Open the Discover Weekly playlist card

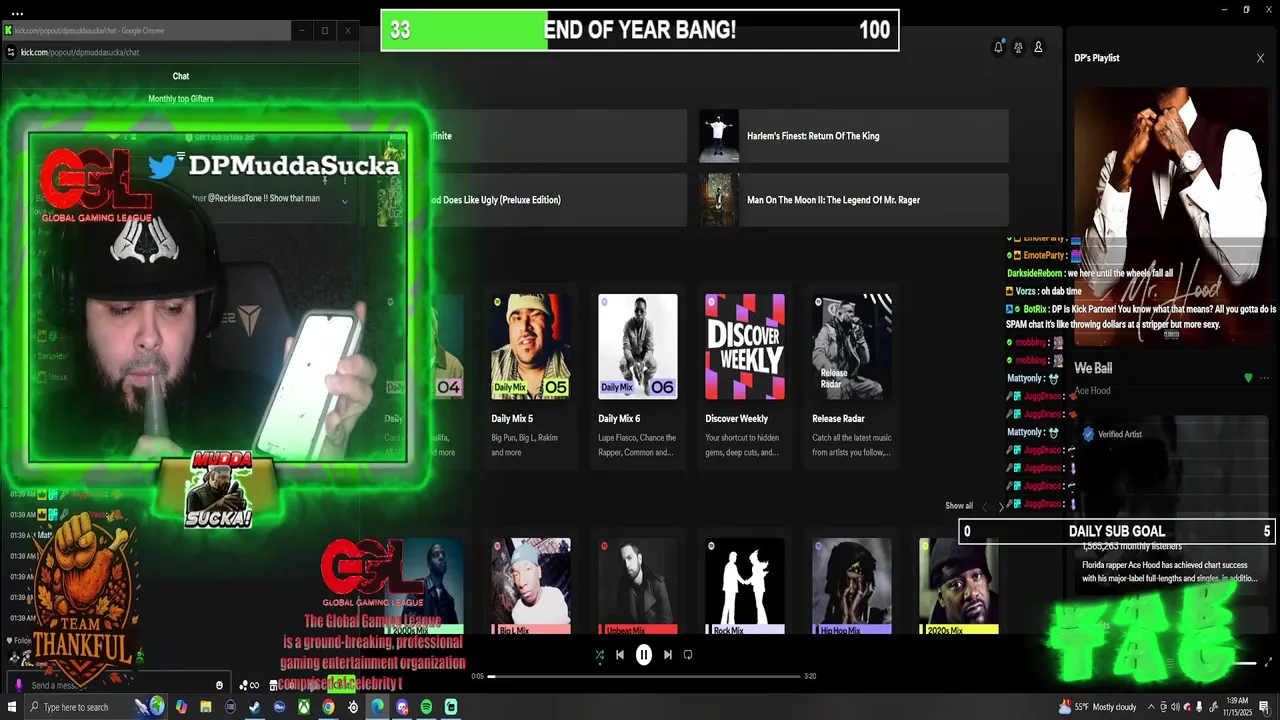[744, 378]
